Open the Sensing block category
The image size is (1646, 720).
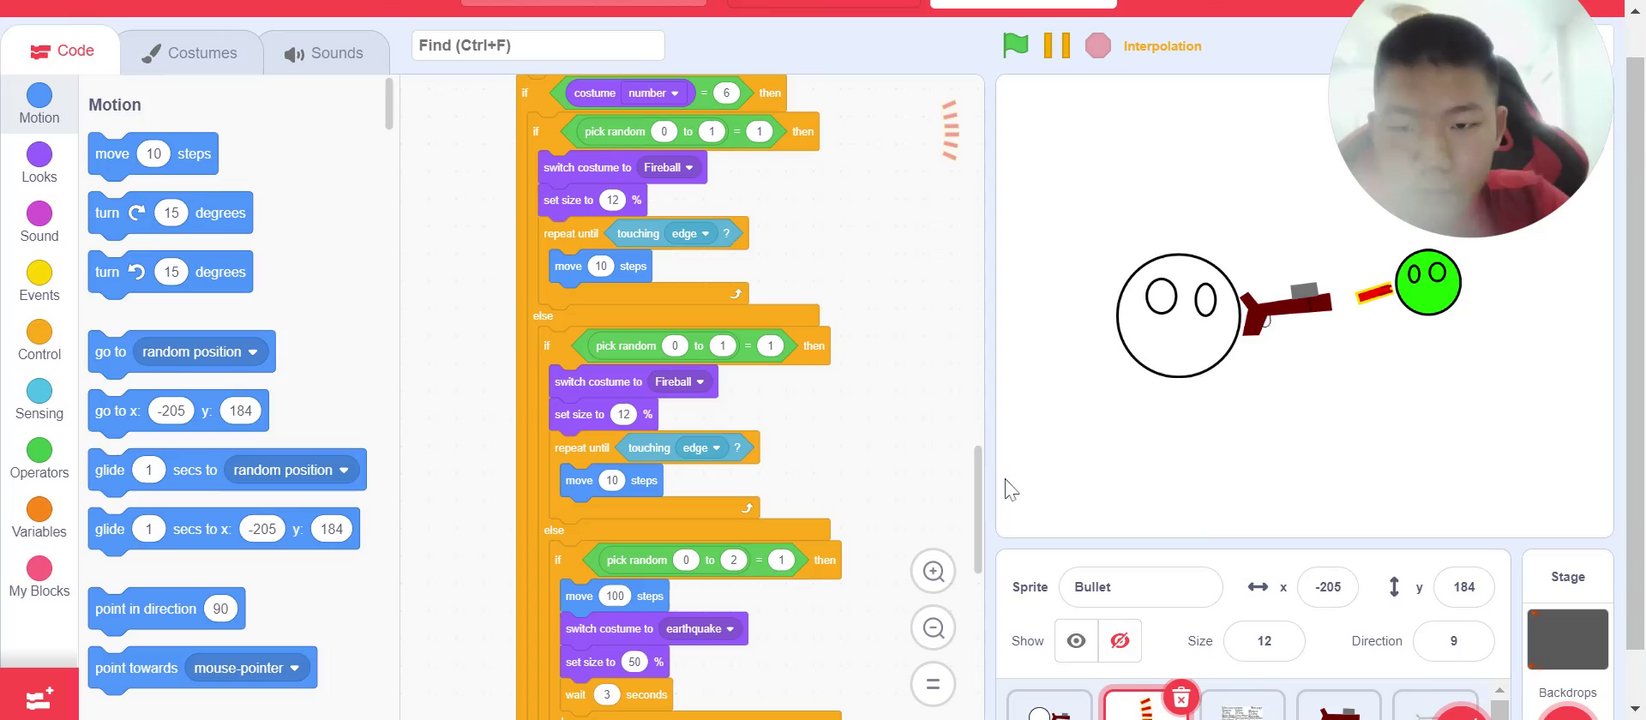(x=39, y=399)
